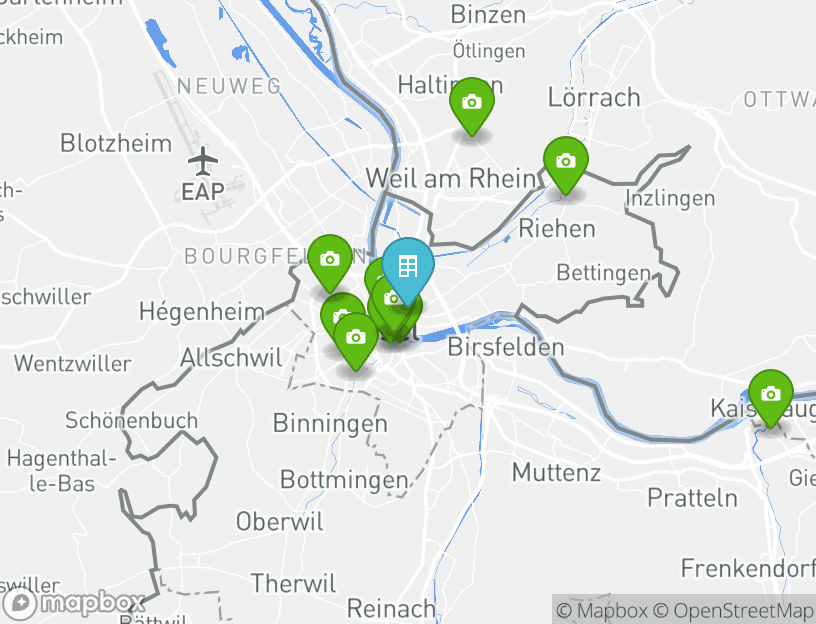This screenshot has width=816, height=624.
Task: Click the Oberwil place label
Action: point(279,521)
